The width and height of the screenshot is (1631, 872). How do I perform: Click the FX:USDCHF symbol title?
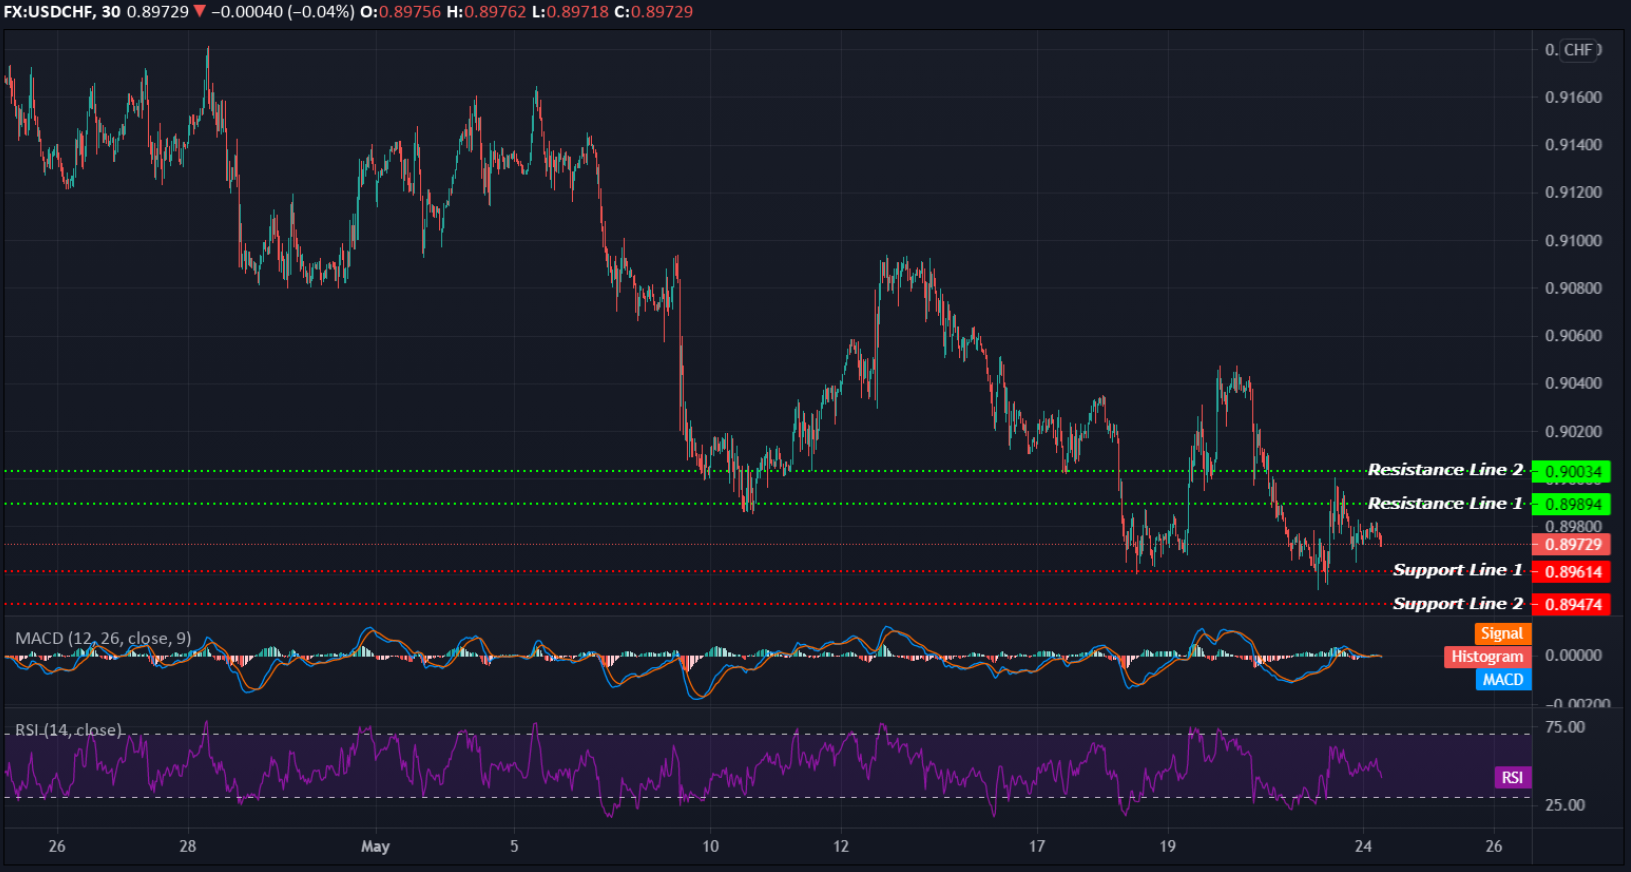coord(48,12)
